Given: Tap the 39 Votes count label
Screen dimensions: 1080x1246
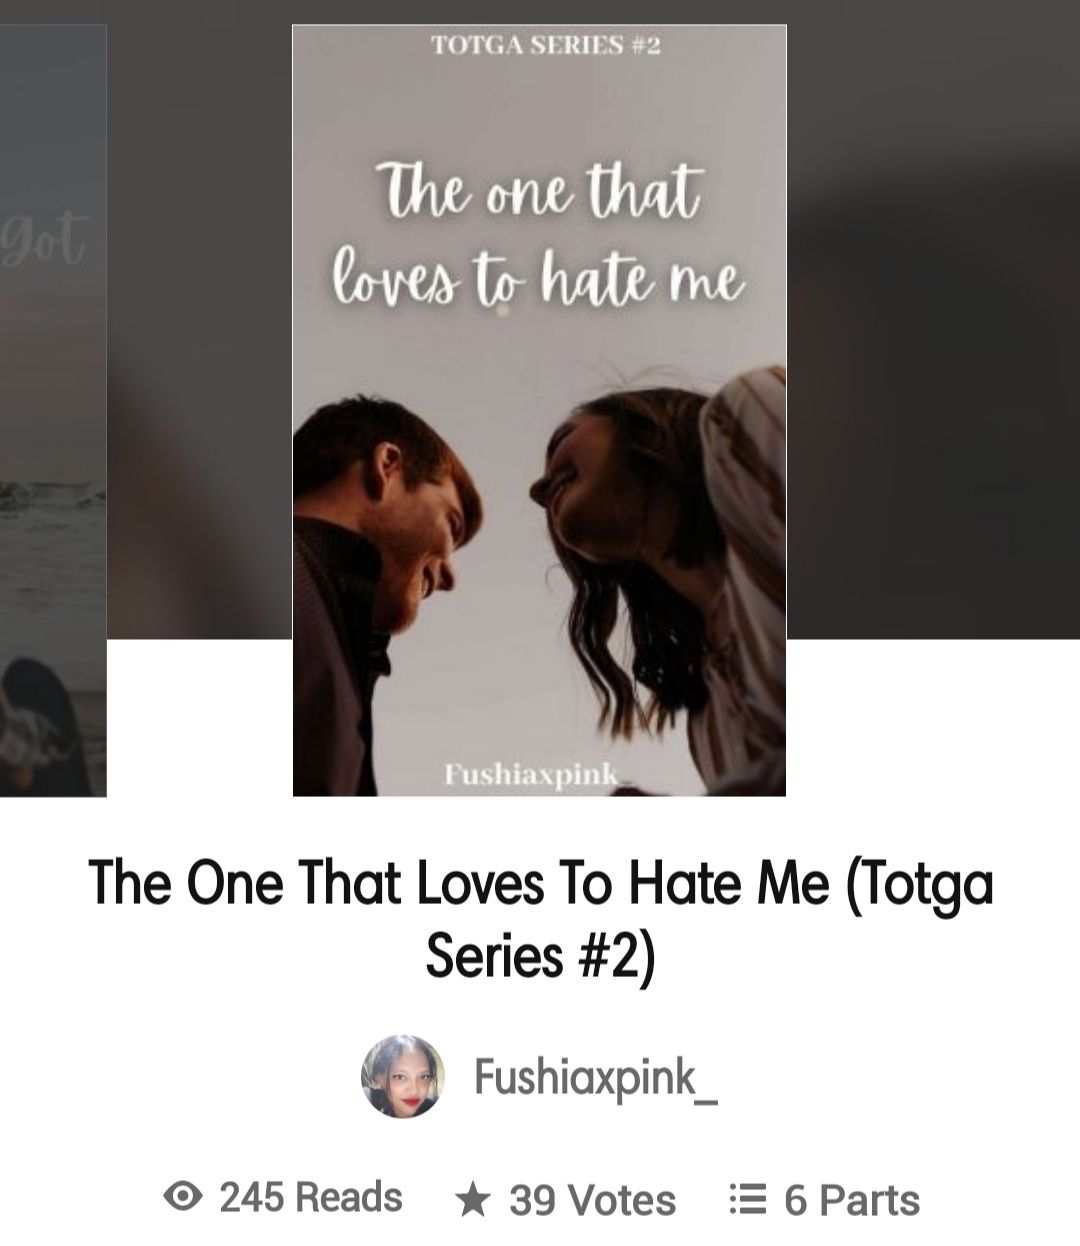Looking at the screenshot, I should (592, 1200).
